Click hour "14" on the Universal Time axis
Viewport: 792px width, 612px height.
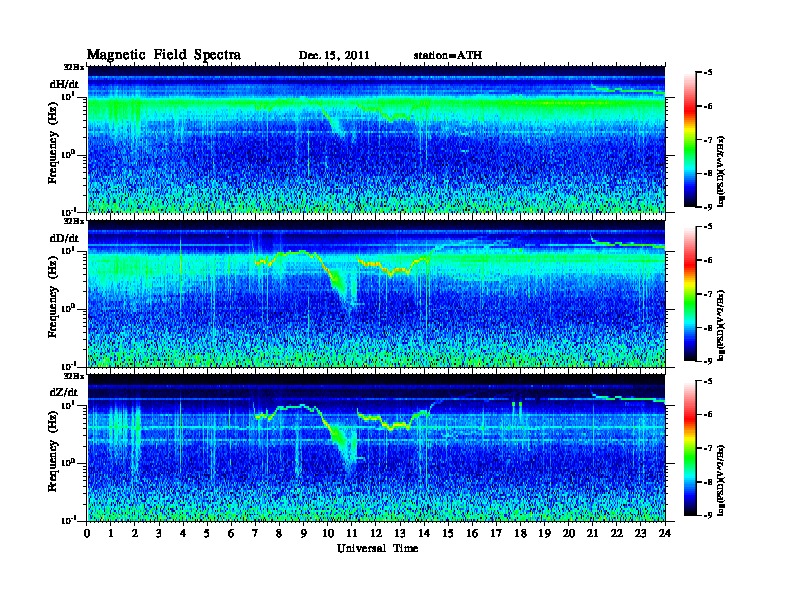point(424,534)
